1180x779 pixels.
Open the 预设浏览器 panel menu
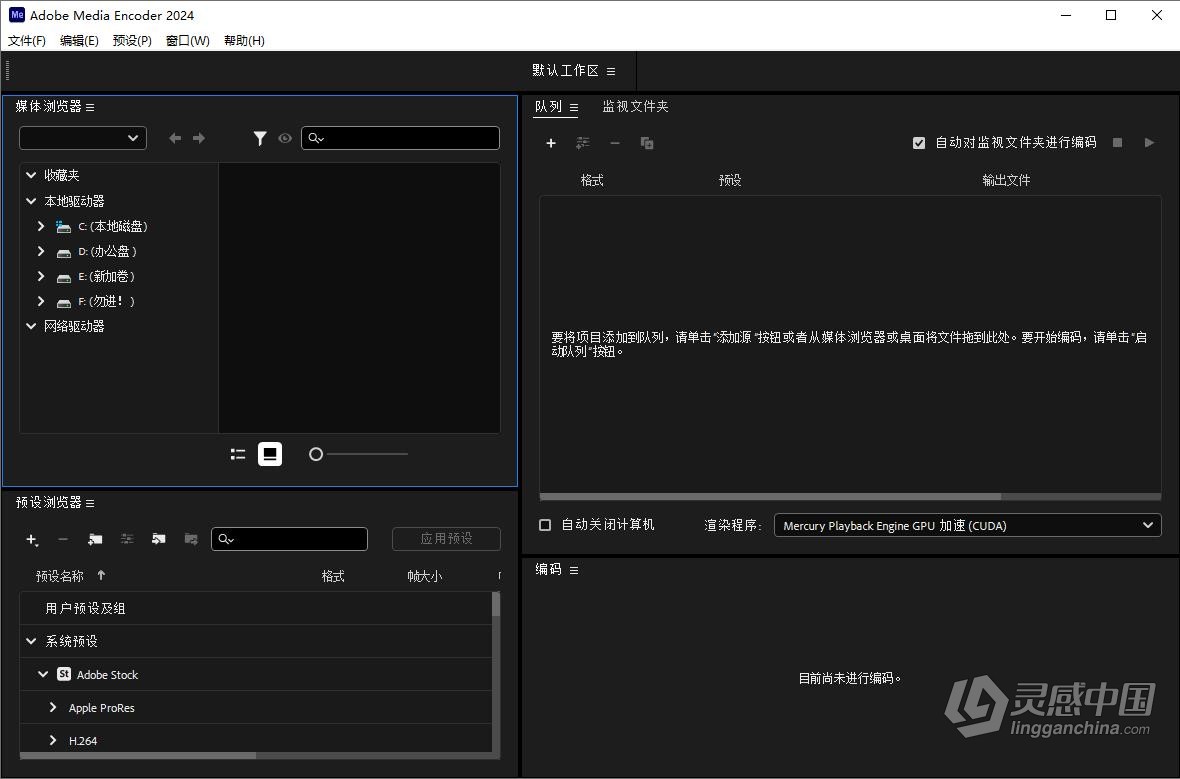(90, 503)
